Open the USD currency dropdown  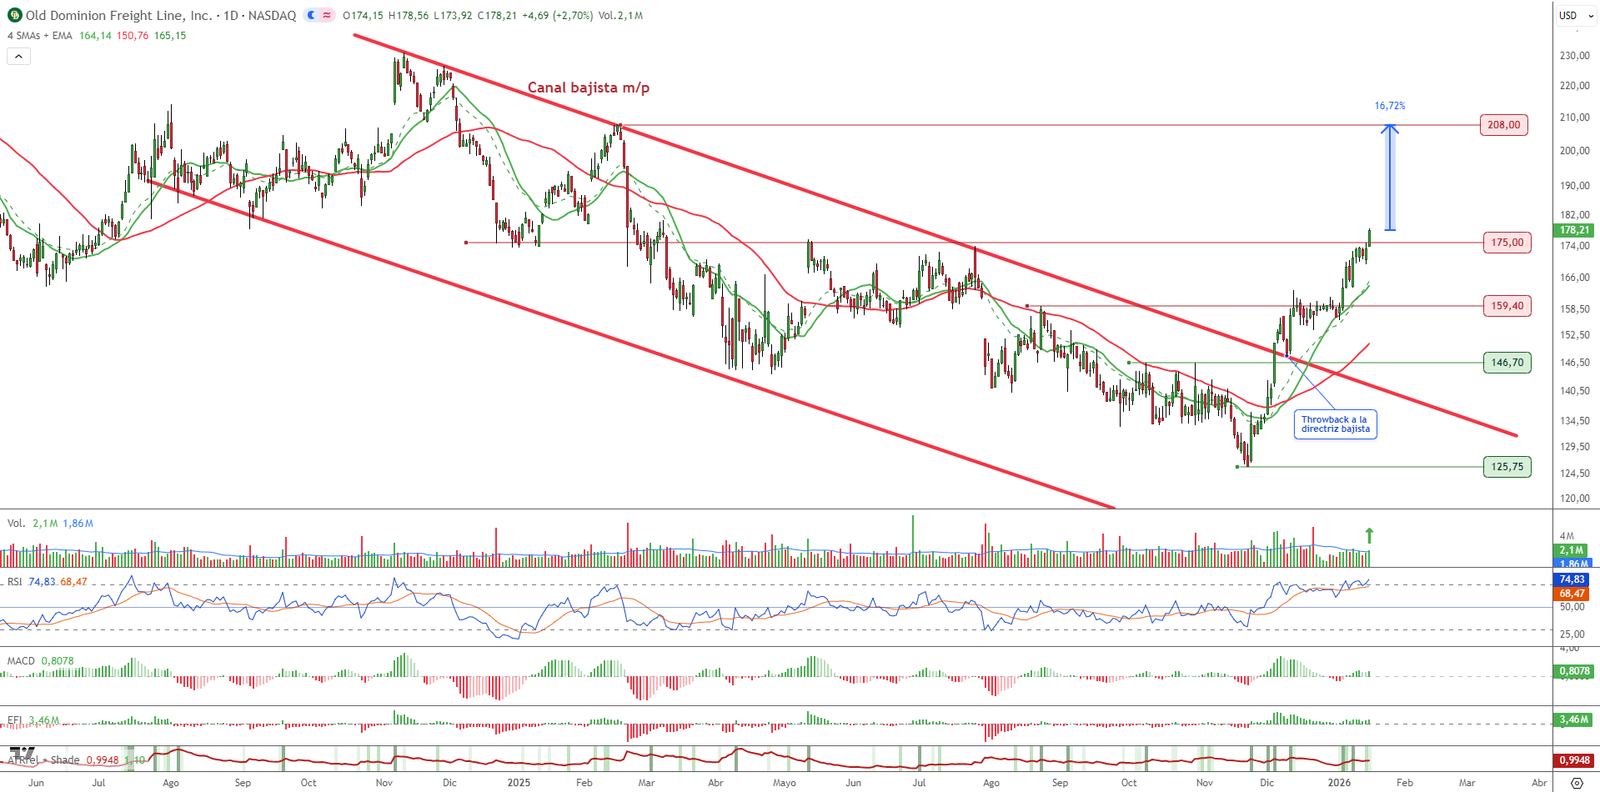[1573, 16]
